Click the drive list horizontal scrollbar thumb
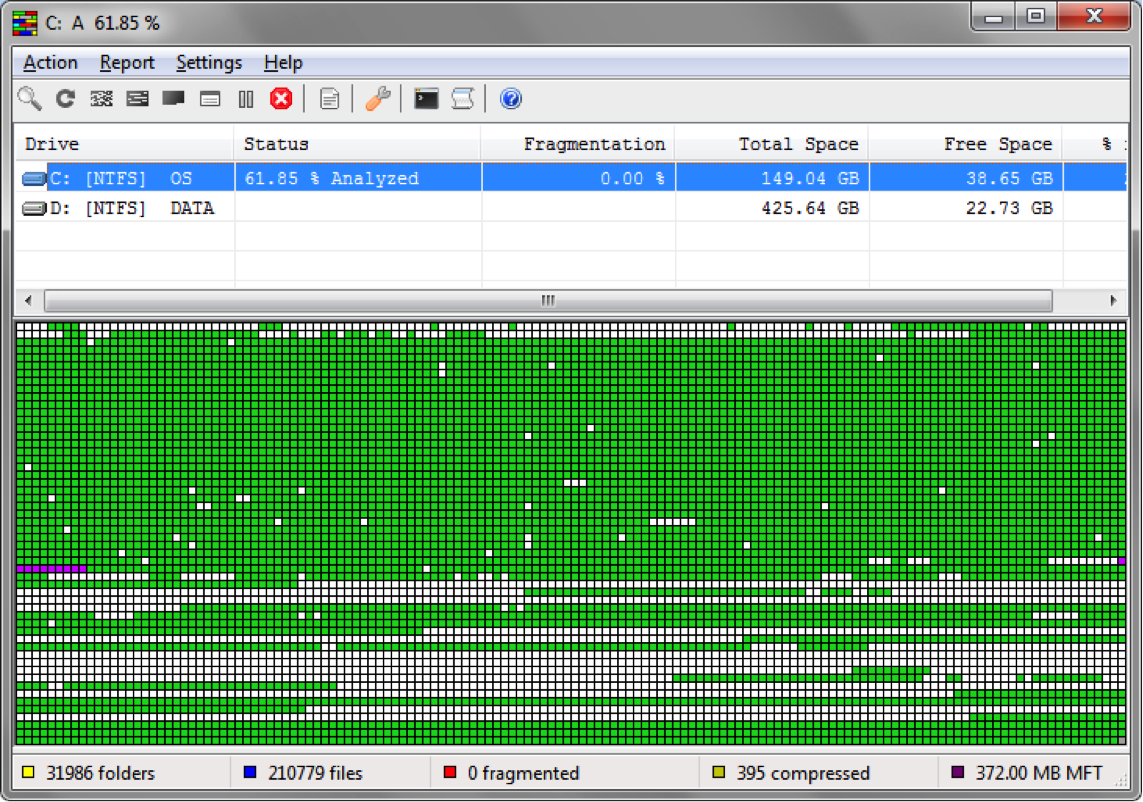Screen dimensions: 1143x802 [x=548, y=300]
